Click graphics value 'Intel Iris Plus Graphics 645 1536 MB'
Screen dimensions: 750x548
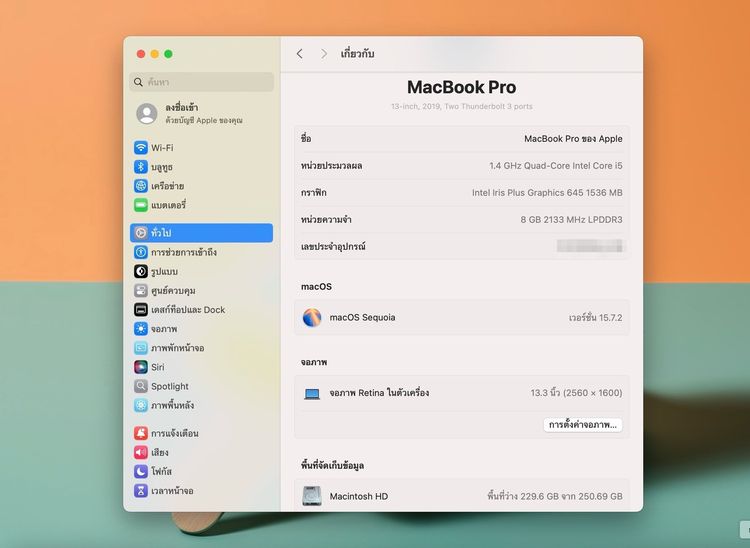pyautogui.click(x=547, y=193)
